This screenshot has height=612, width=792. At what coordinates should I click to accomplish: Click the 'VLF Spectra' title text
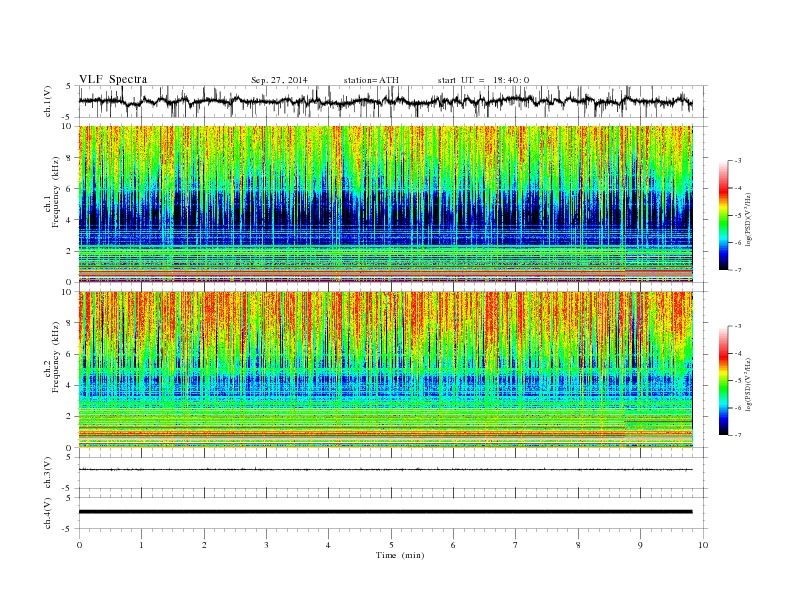[113, 79]
